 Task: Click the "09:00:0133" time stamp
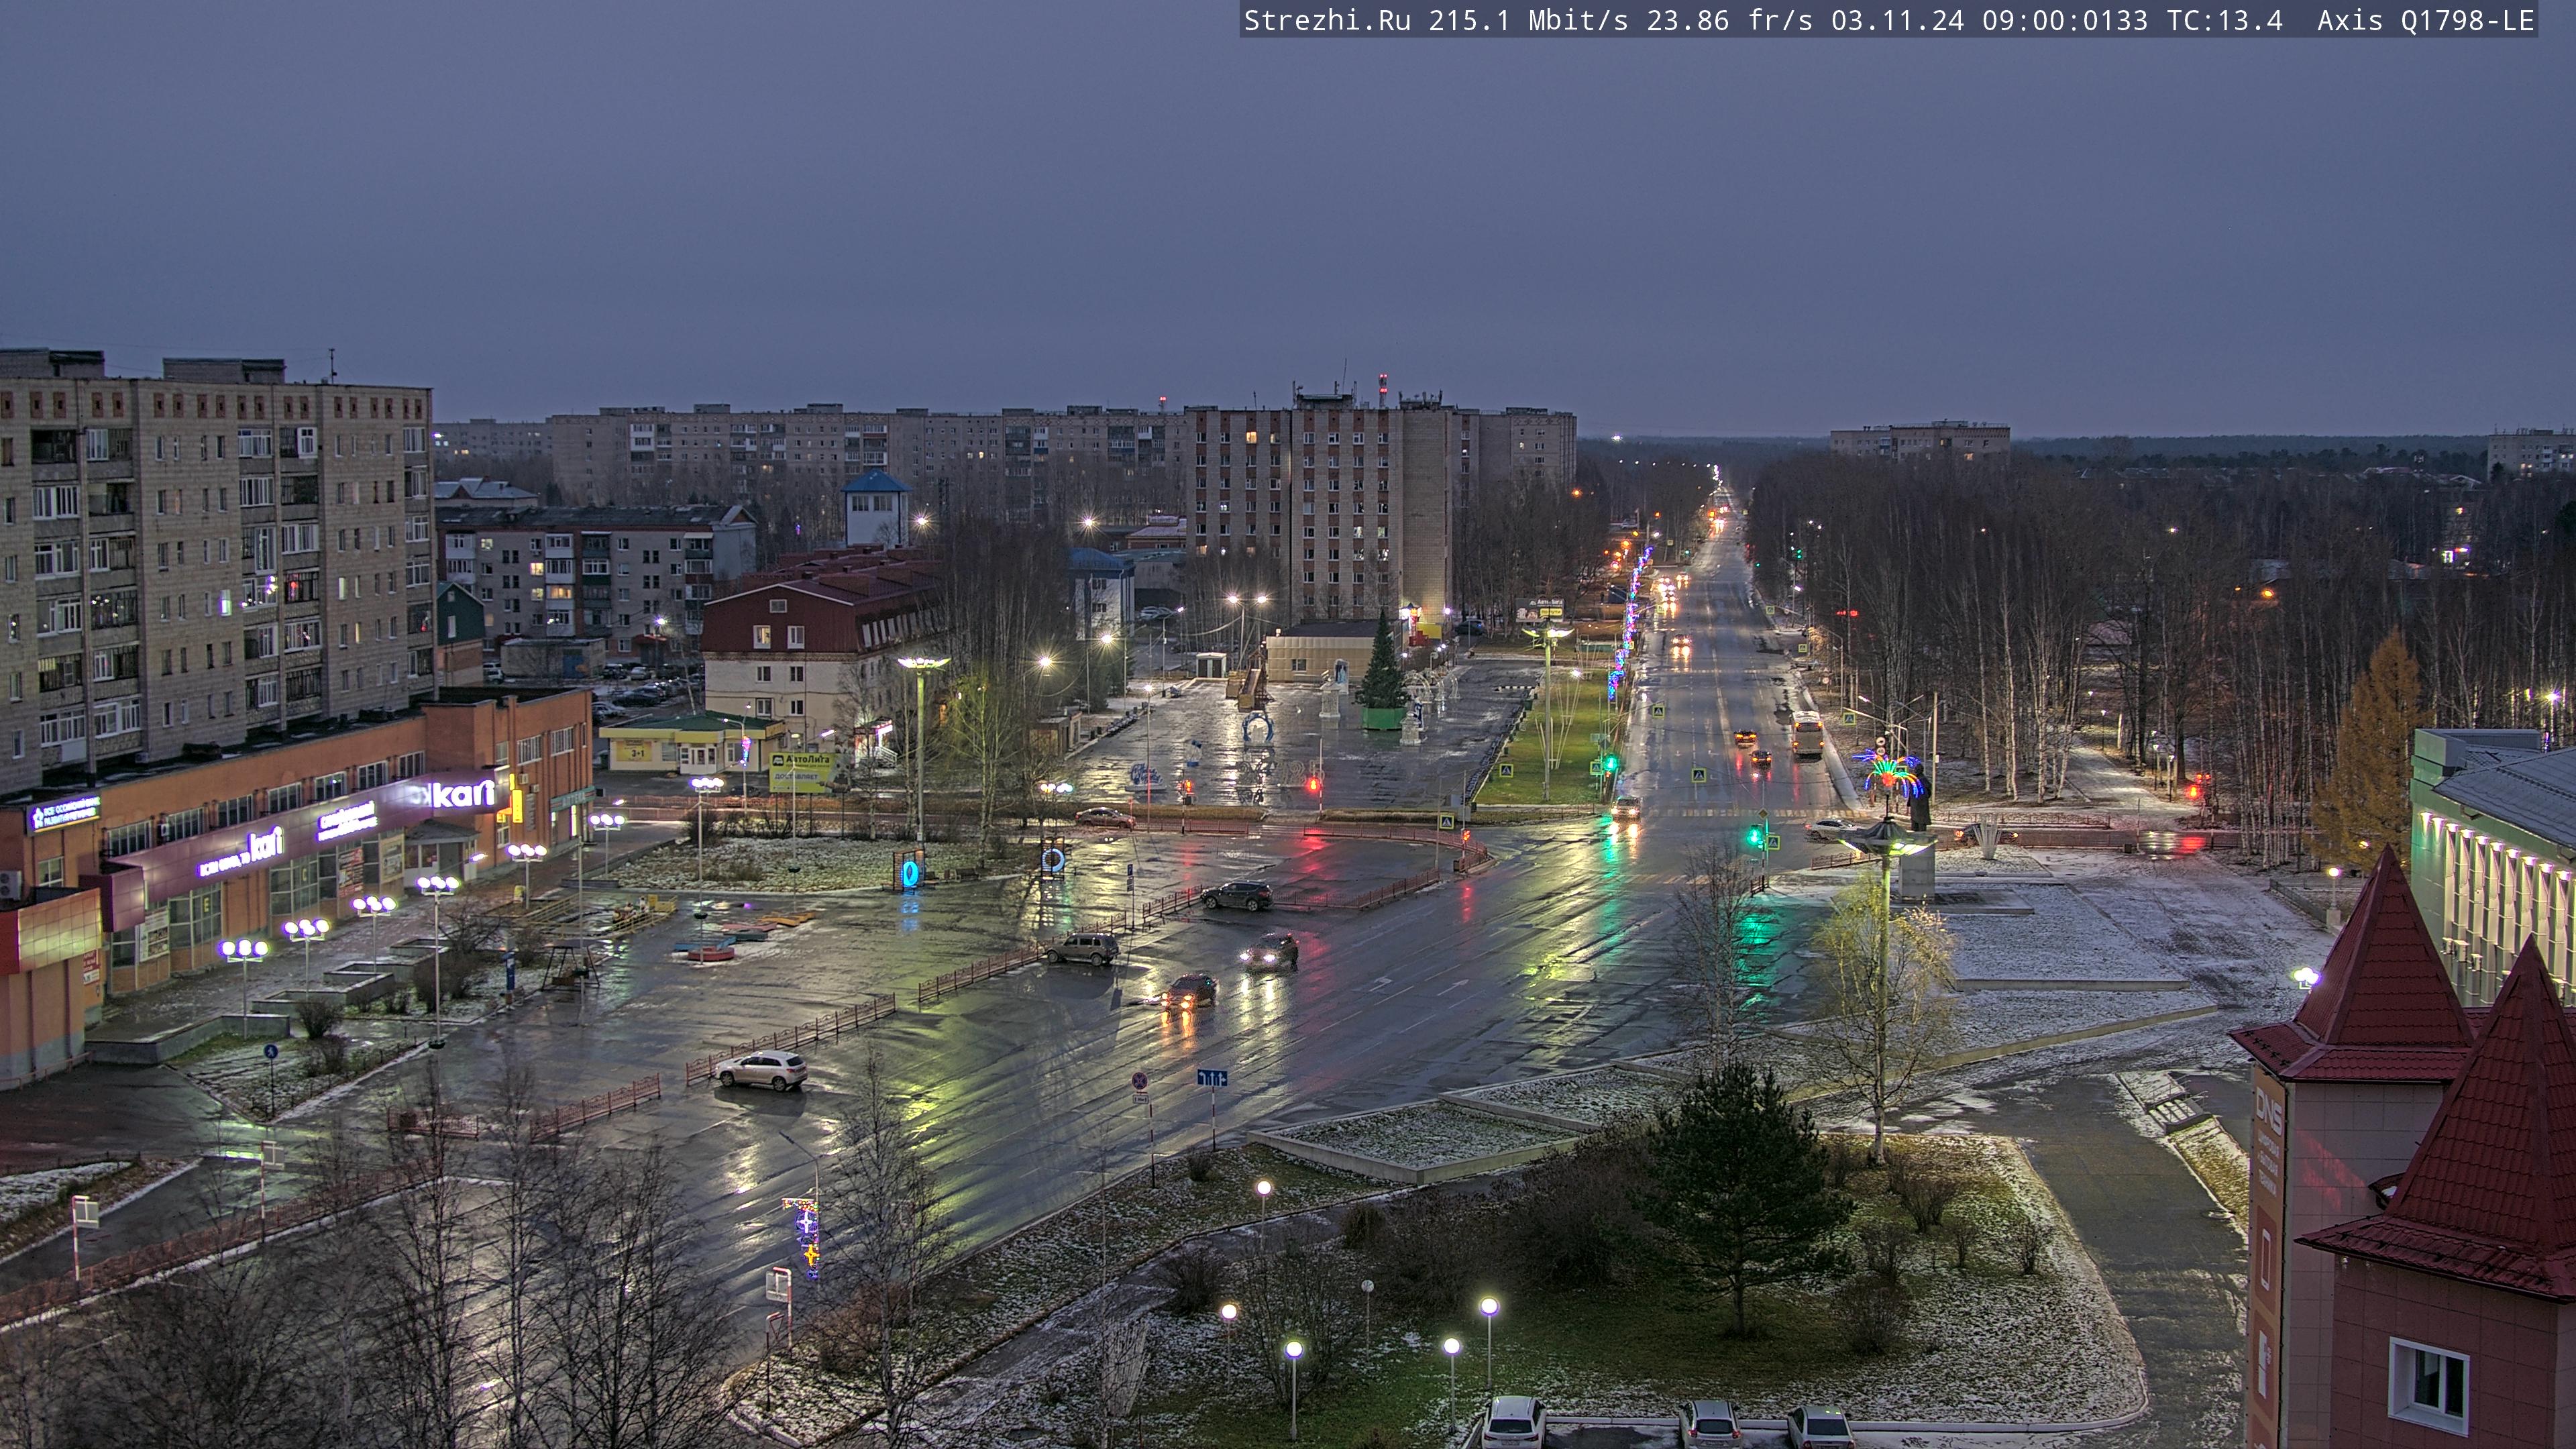2065,20
